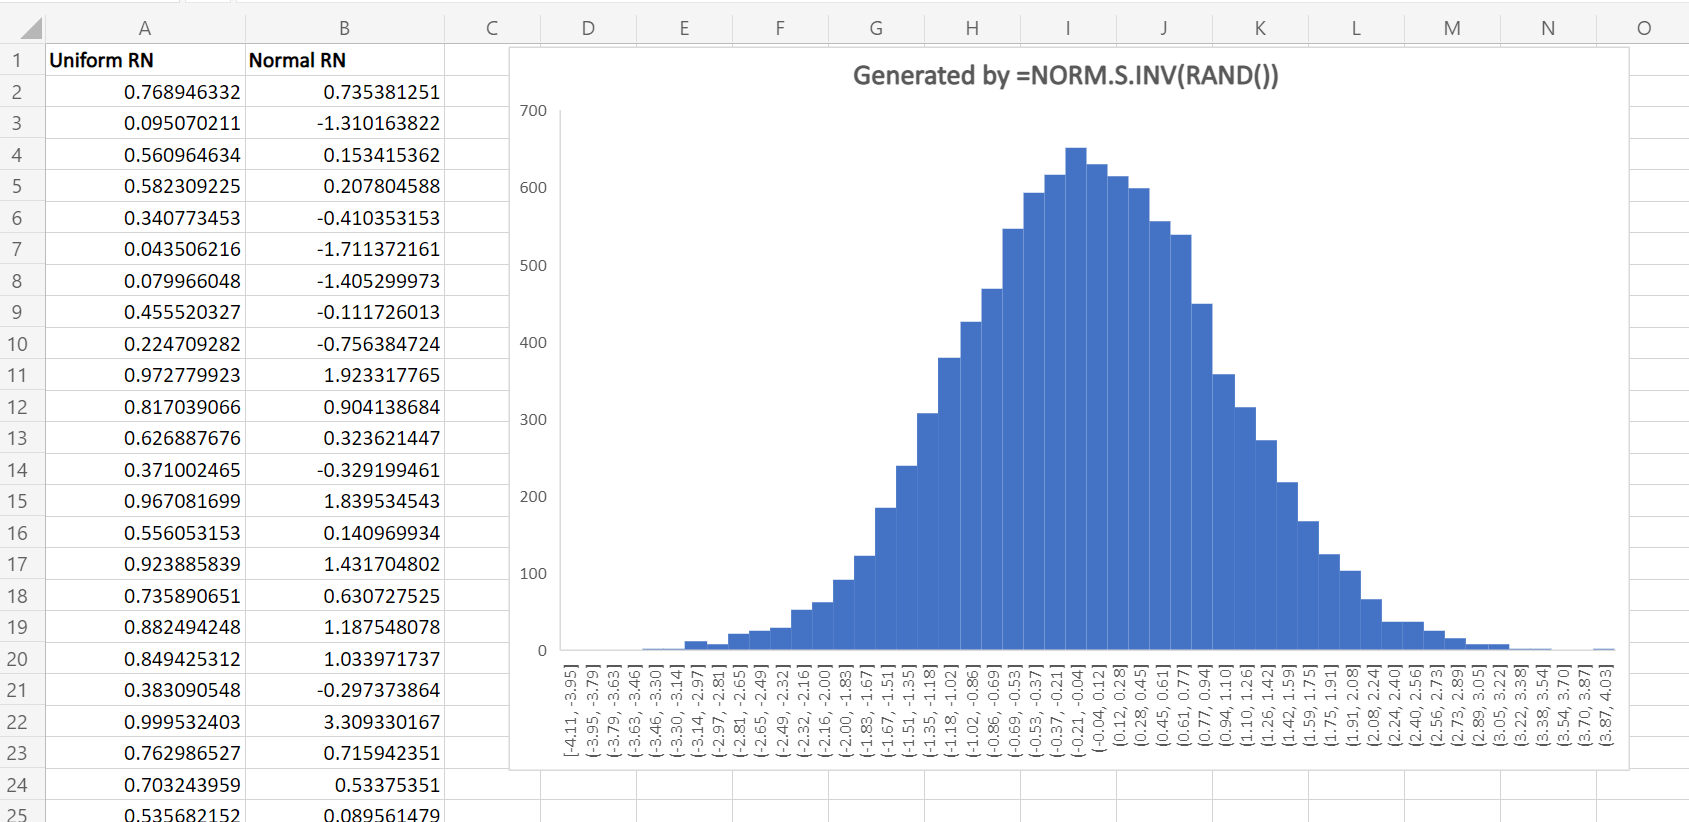This screenshot has width=1689, height=822.
Task: Click the tallest histogram bar near 650
Action: point(1076,399)
